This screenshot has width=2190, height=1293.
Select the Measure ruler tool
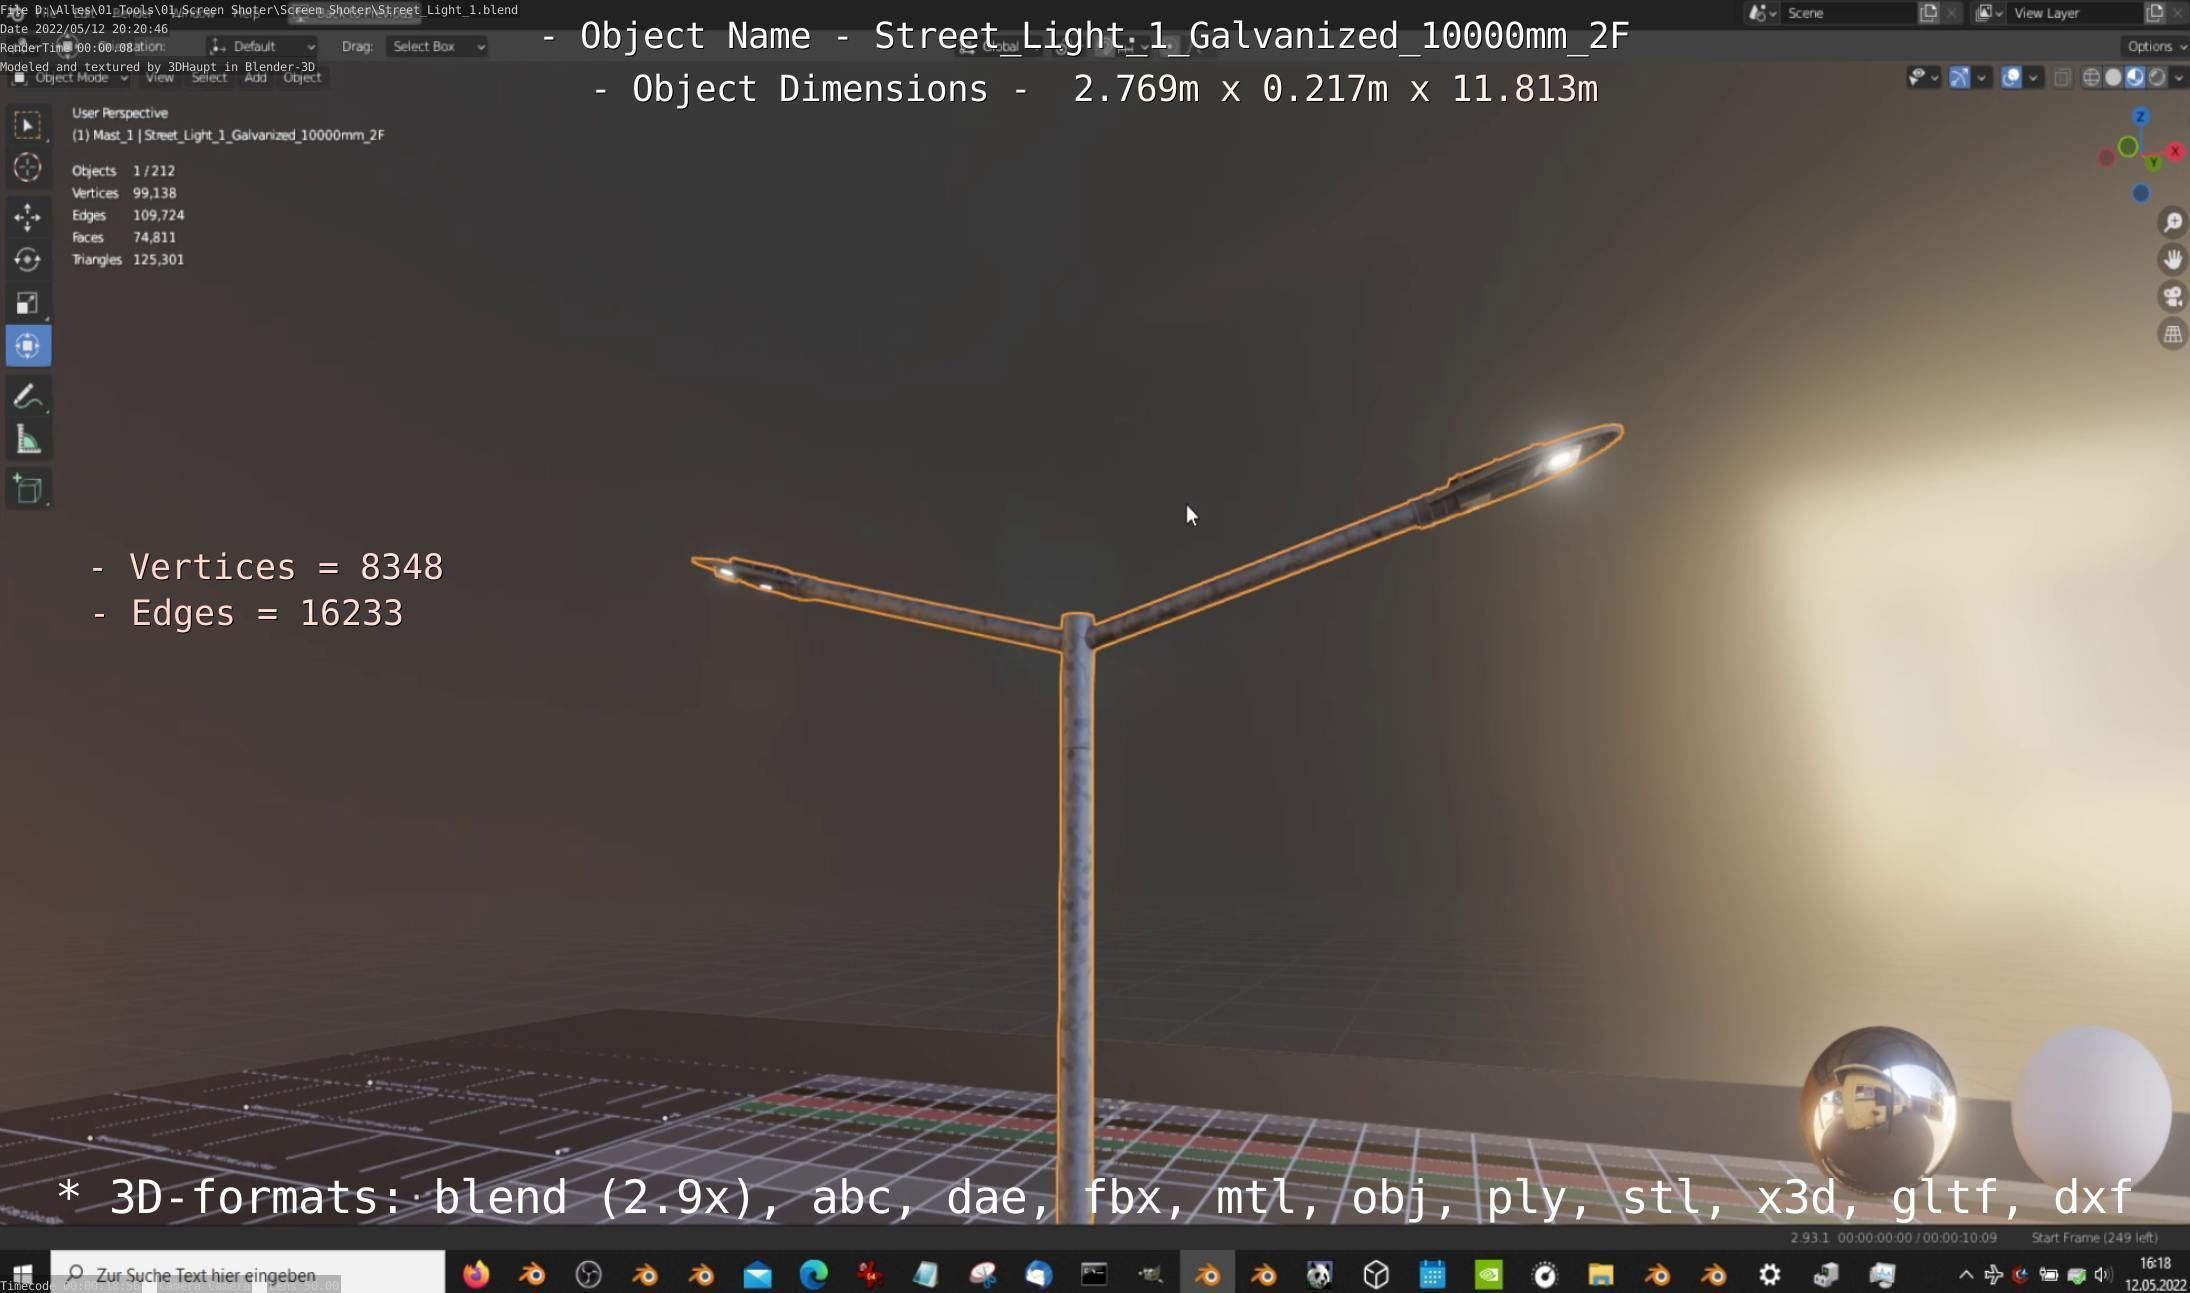point(27,440)
